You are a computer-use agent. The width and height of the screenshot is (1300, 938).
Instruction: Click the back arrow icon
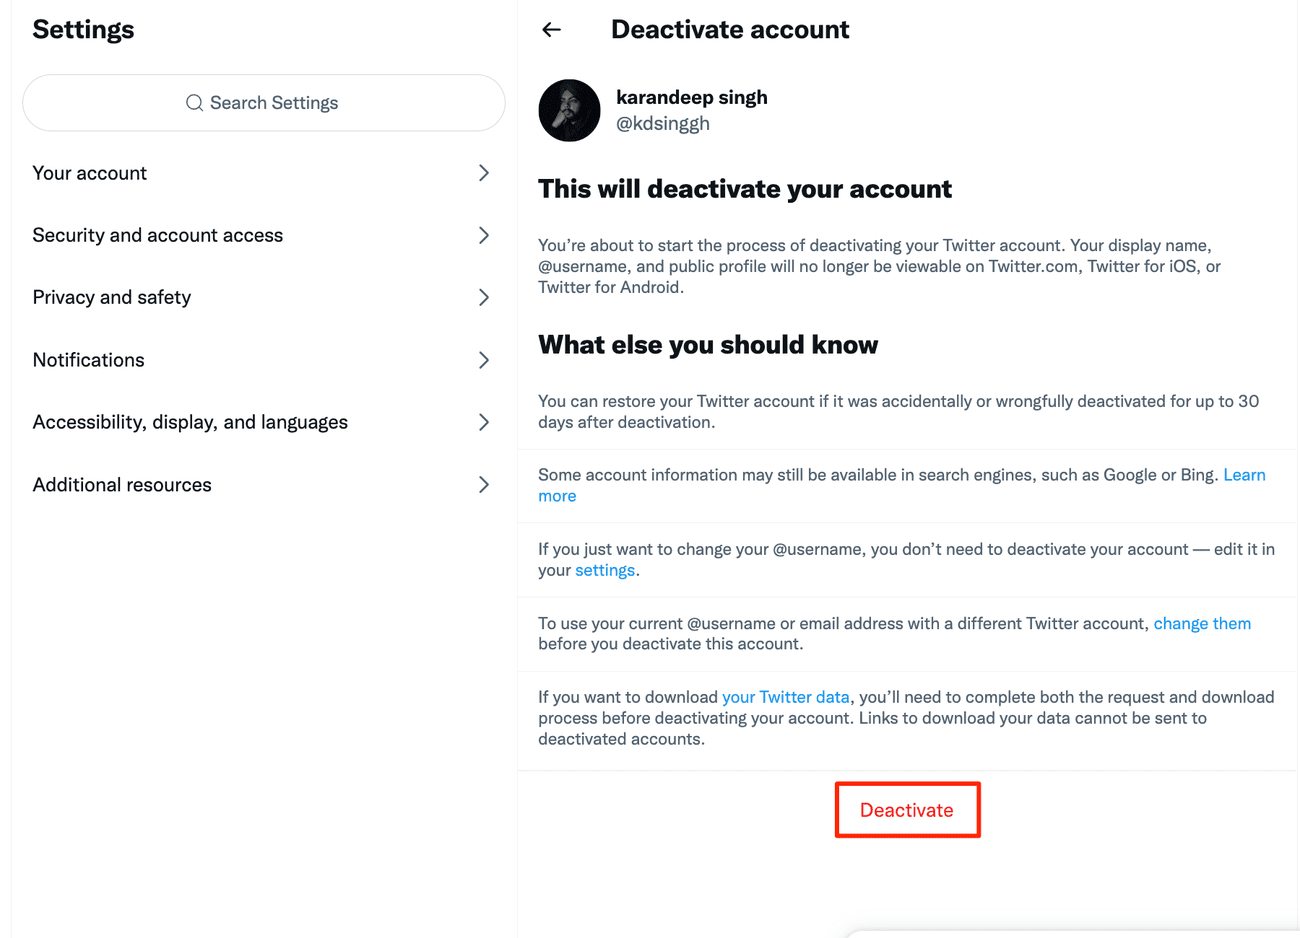pyautogui.click(x=551, y=30)
